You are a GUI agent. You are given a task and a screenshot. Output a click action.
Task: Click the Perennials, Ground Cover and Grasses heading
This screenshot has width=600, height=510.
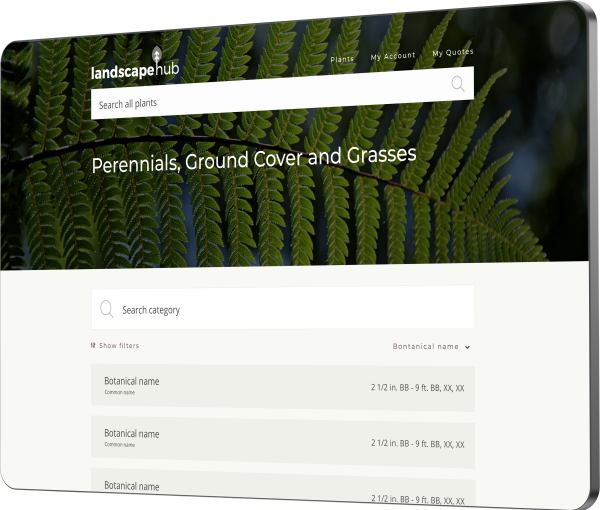click(253, 161)
